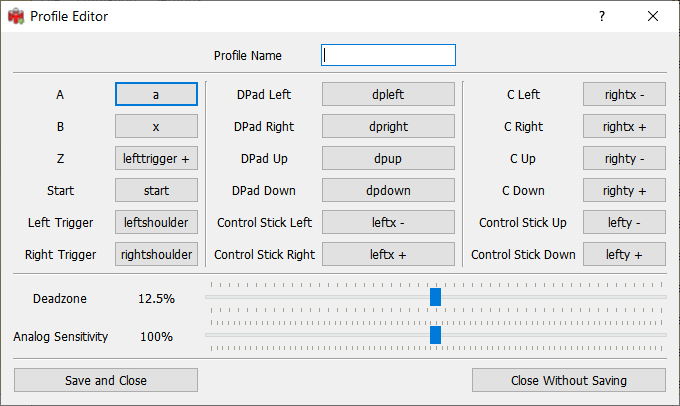Rebind Right Trigger 'rightshoulder' button
Image resolution: width=680 pixels, height=406 pixels.
click(x=156, y=254)
